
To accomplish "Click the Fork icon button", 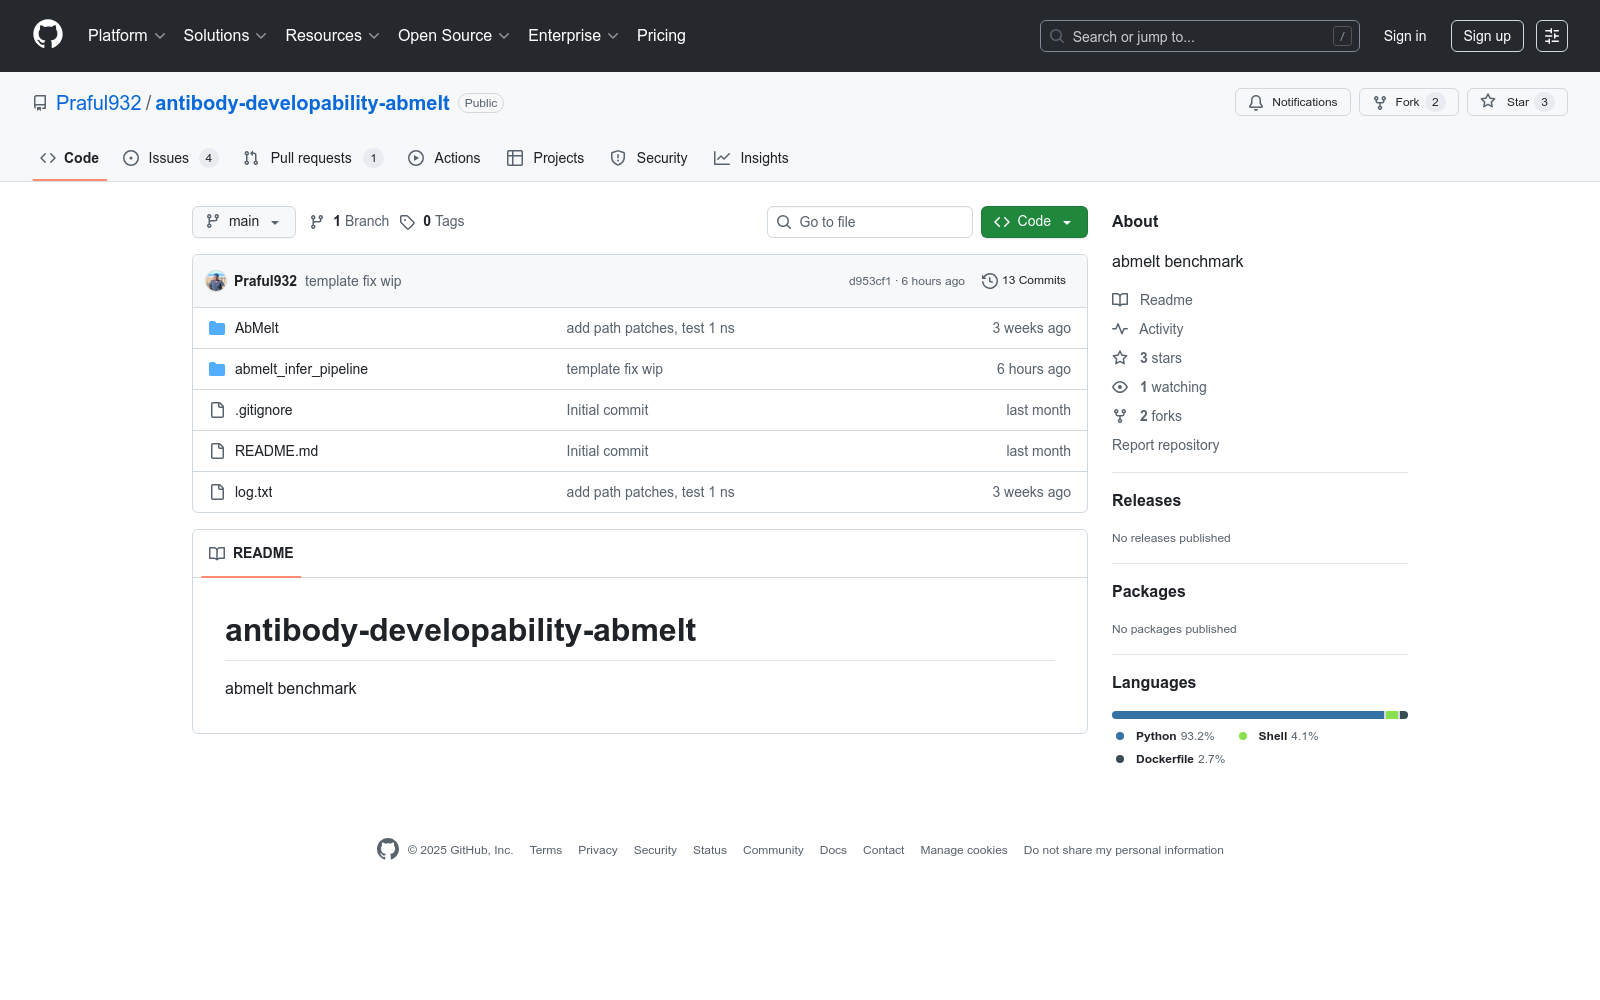I will (1380, 102).
